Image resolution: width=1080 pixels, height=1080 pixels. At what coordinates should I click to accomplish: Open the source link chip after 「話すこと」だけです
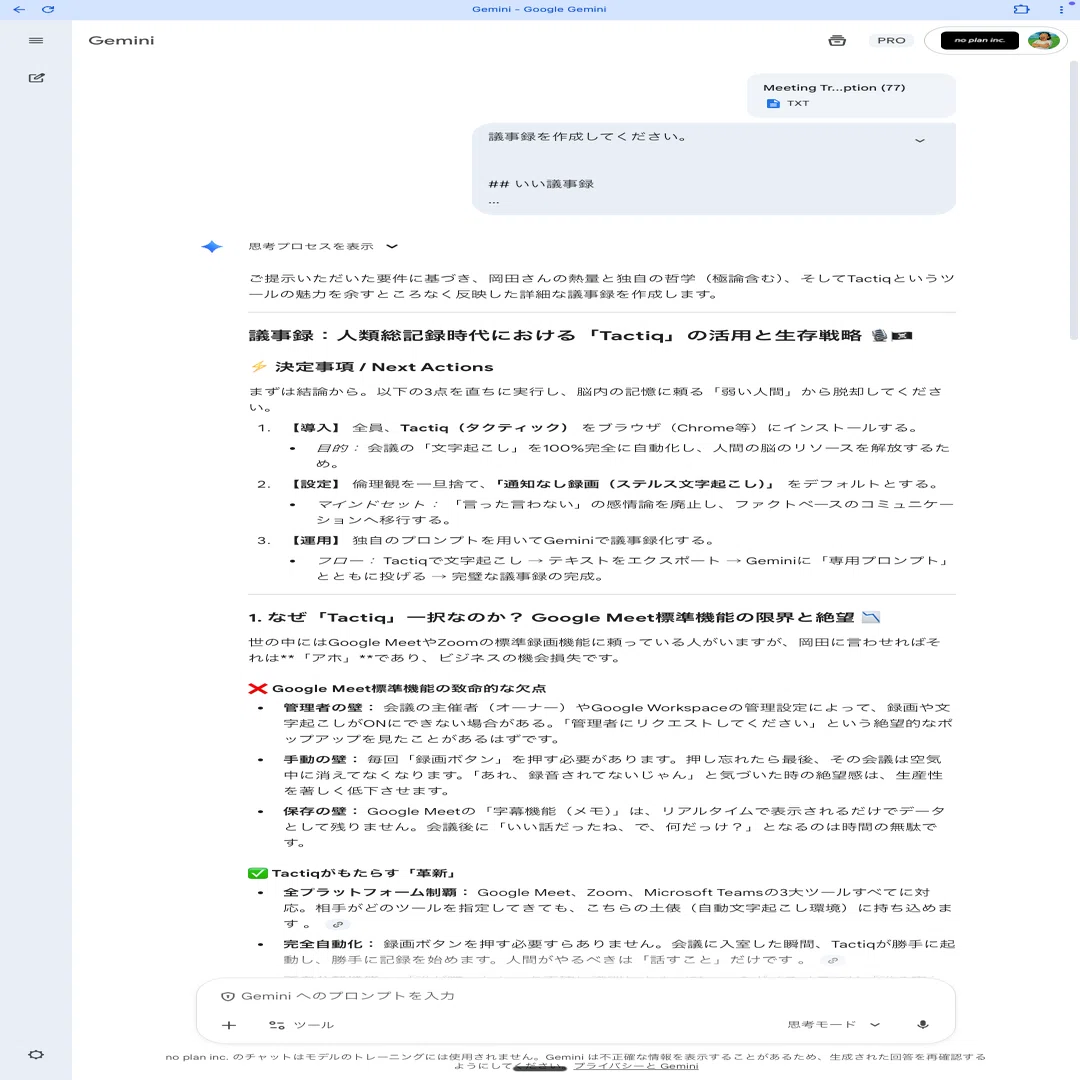[x=833, y=960]
